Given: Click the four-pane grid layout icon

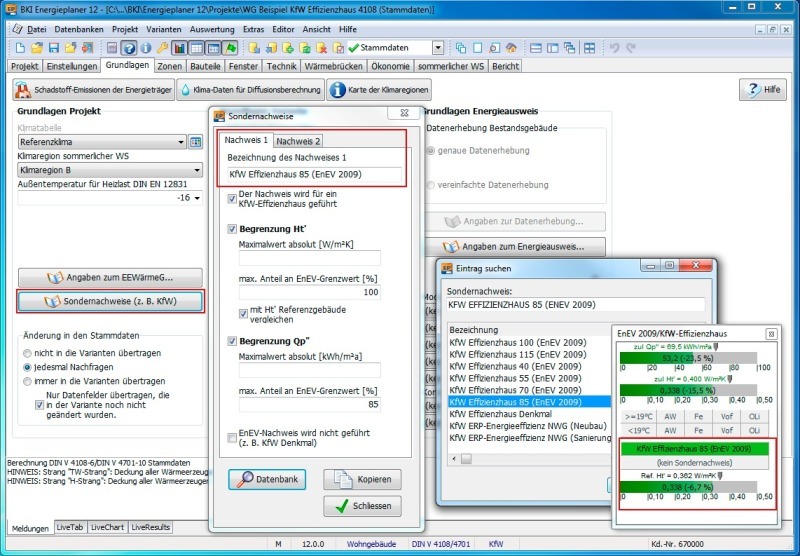Looking at the screenshot, I should pos(590,48).
